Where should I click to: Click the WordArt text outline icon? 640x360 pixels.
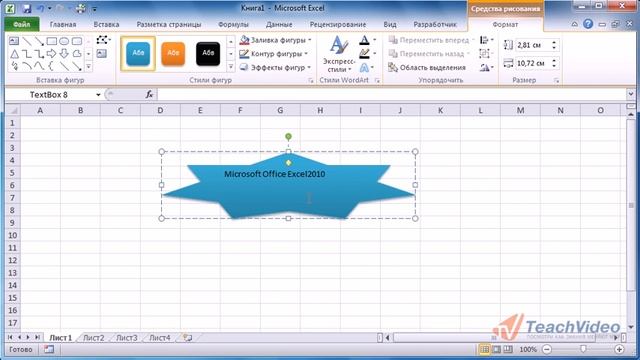pos(364,53)
